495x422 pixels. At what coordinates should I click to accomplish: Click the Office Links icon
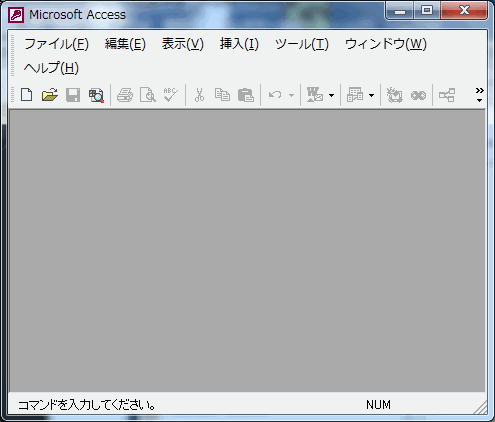click(x=315, y=95)
